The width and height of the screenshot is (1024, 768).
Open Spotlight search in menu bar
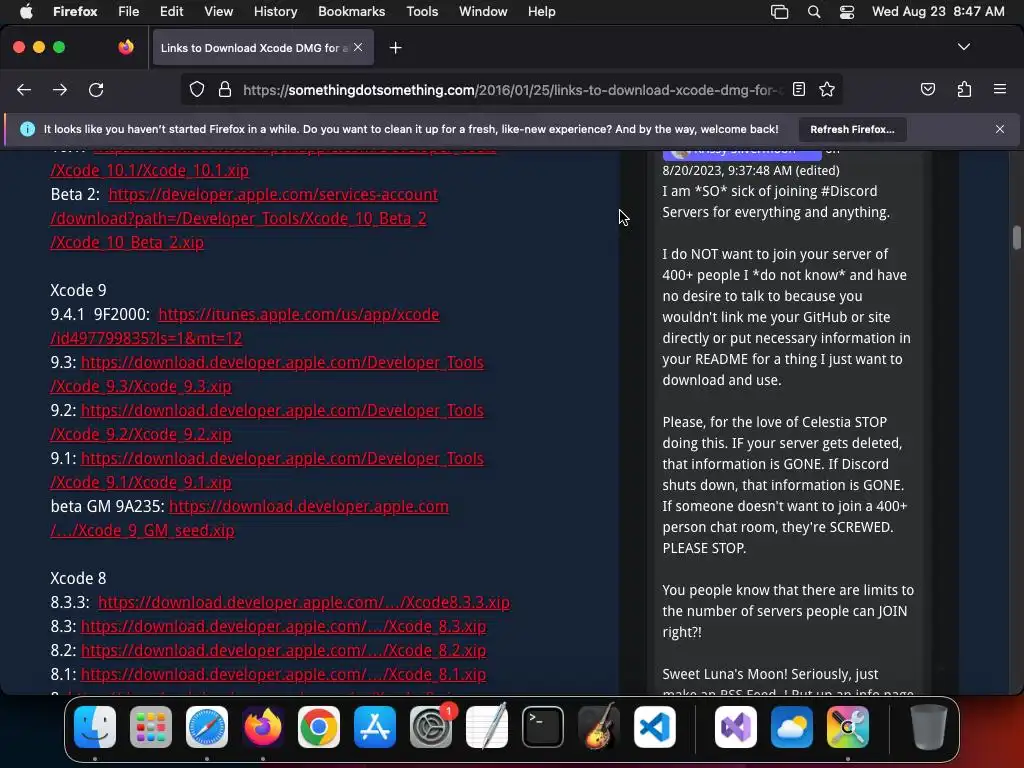click(814, 12)
